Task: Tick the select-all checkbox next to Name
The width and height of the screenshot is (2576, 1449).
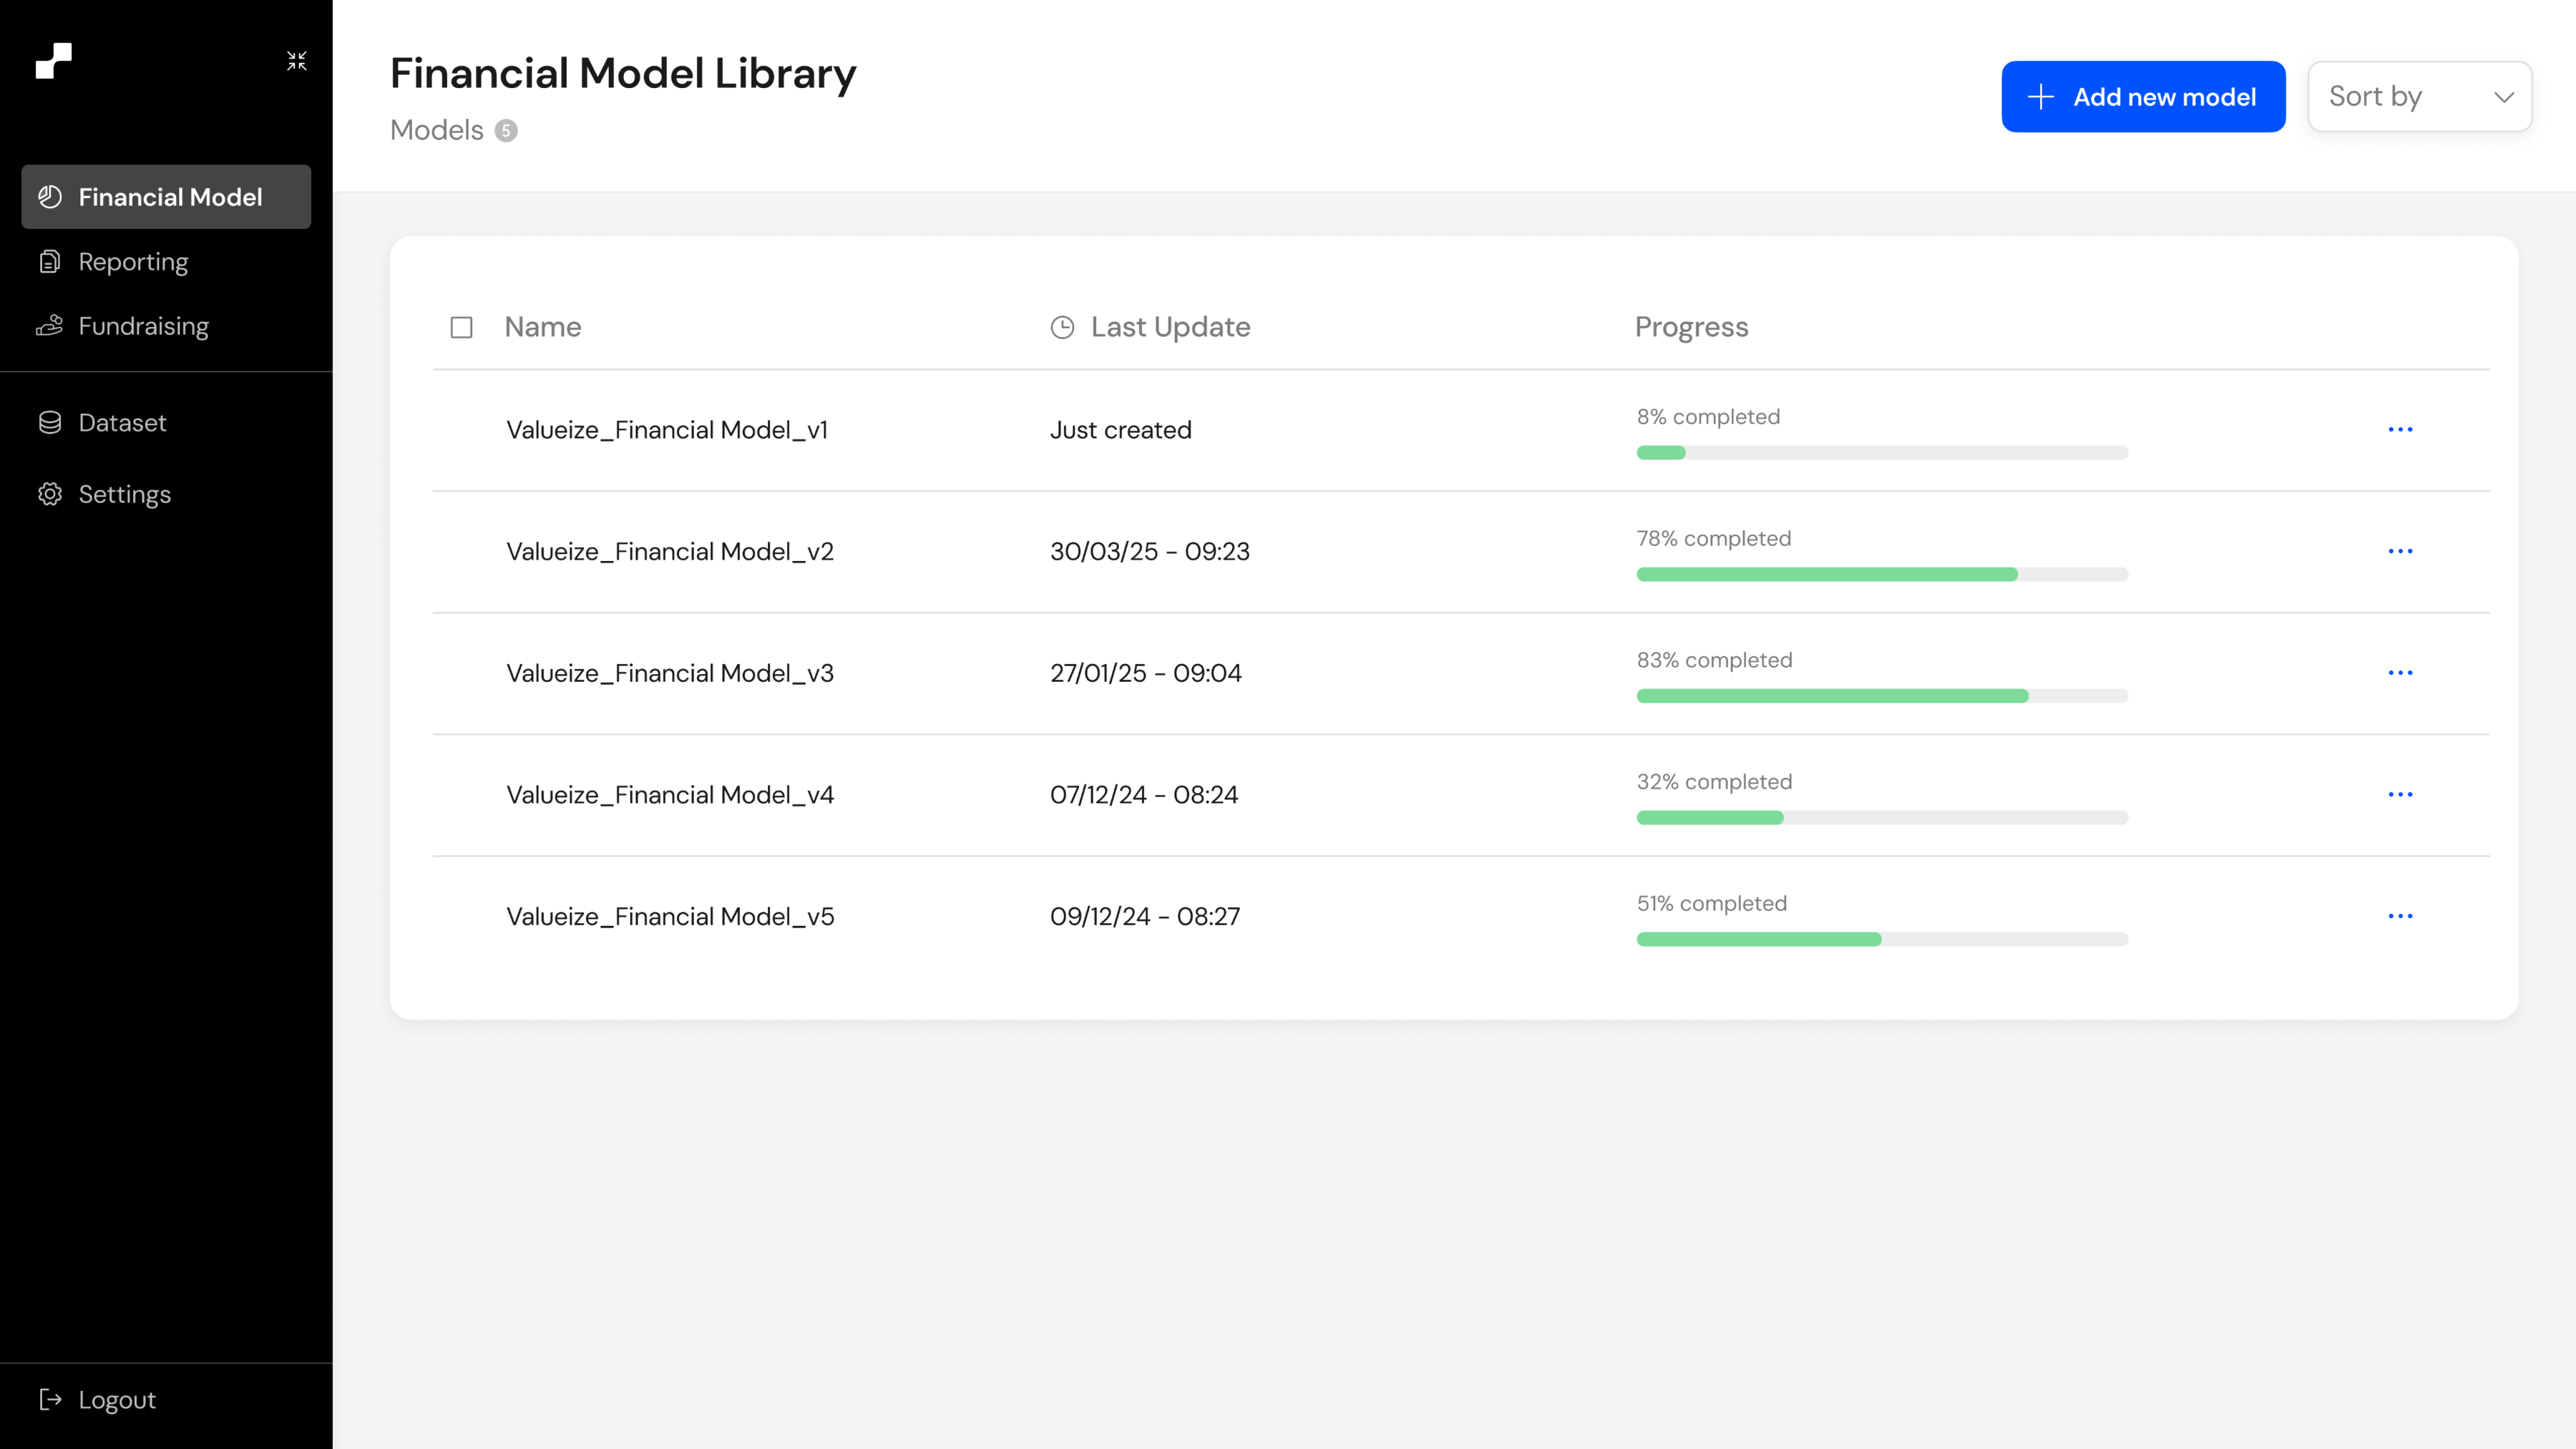Action: coord(461,327)
